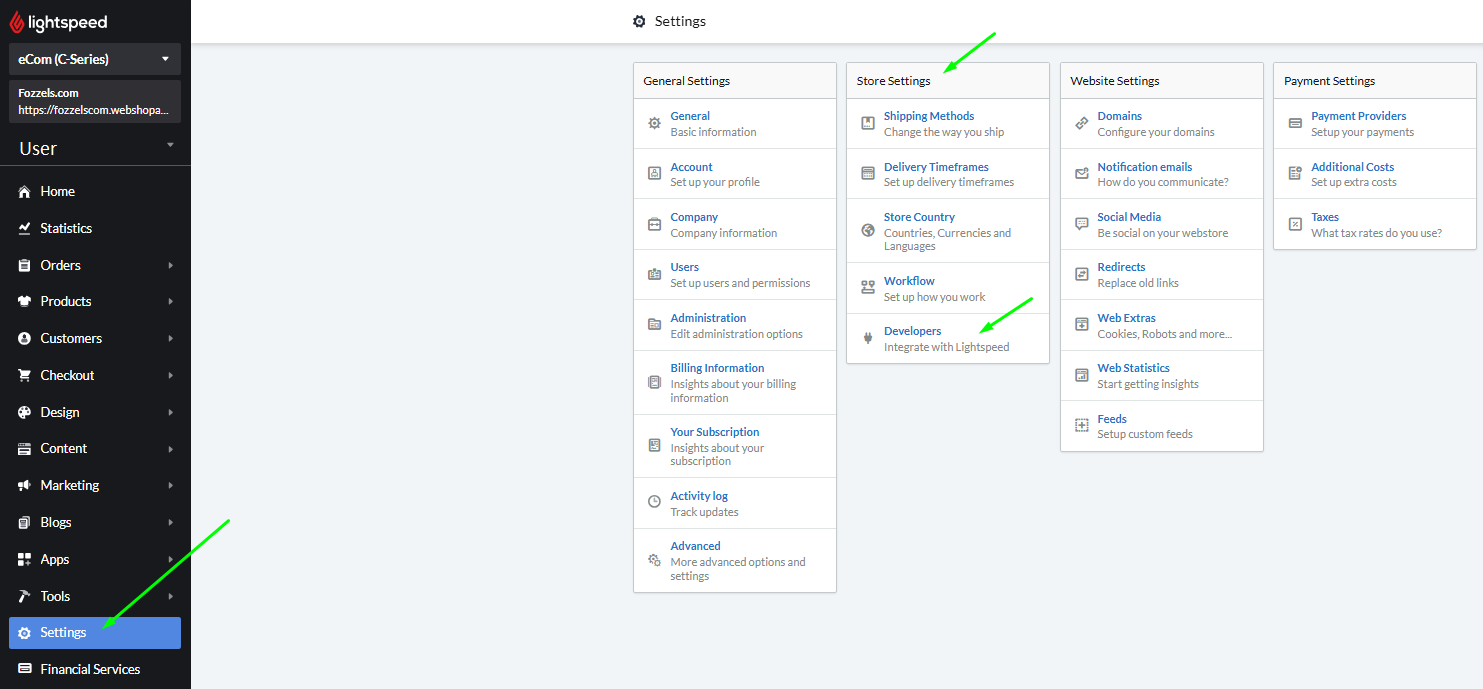Open the Billing Information link

point(717,368)
